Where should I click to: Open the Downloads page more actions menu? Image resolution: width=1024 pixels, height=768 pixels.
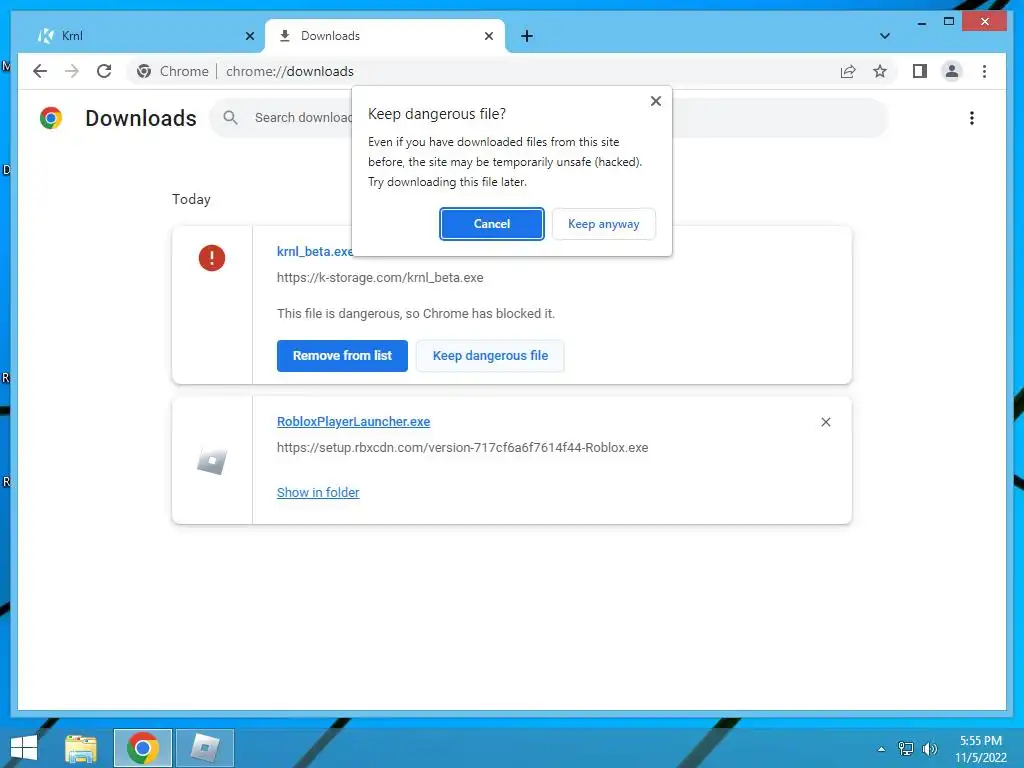coord(972,118)
